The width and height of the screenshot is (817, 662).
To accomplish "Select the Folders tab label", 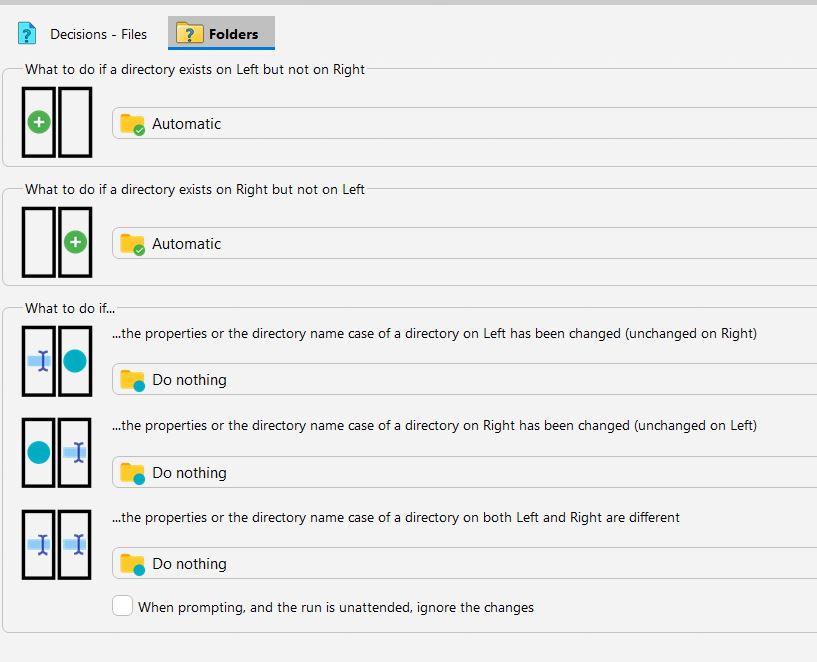I will pyautogui.click(x=233, y=34).
